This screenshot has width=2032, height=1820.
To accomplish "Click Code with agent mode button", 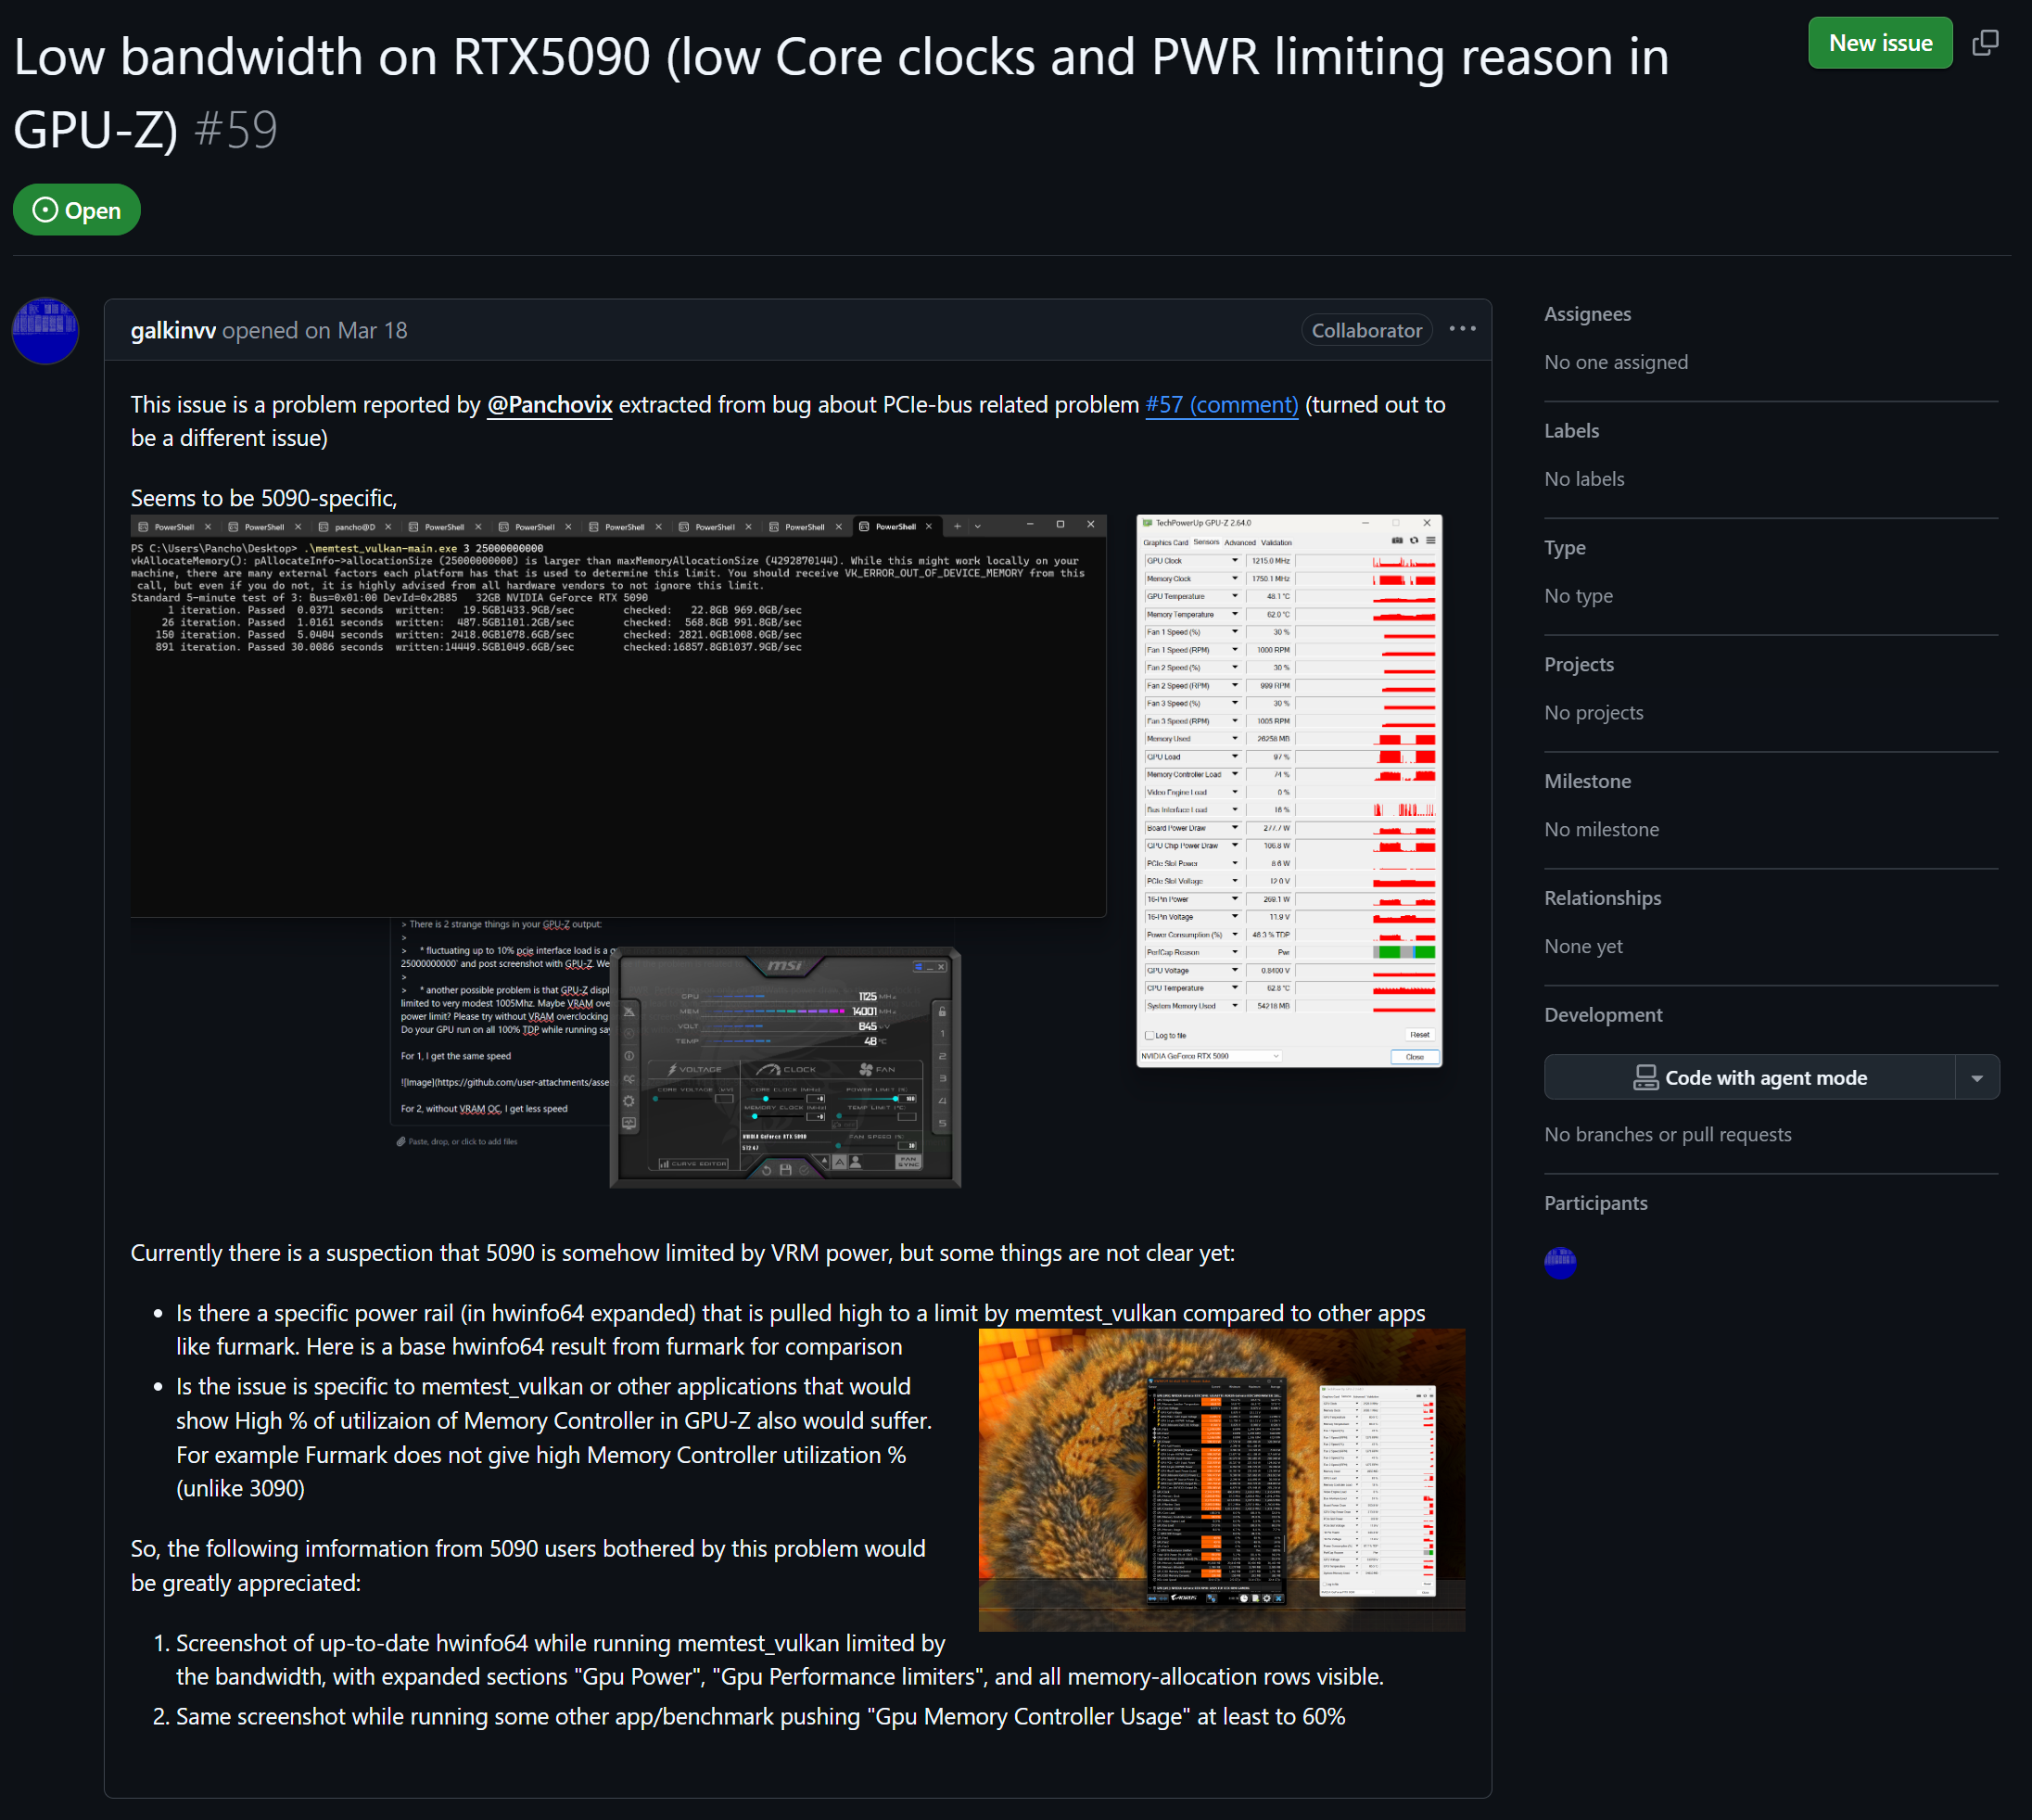I will pyautogui.click(x=1749, y=1078).
